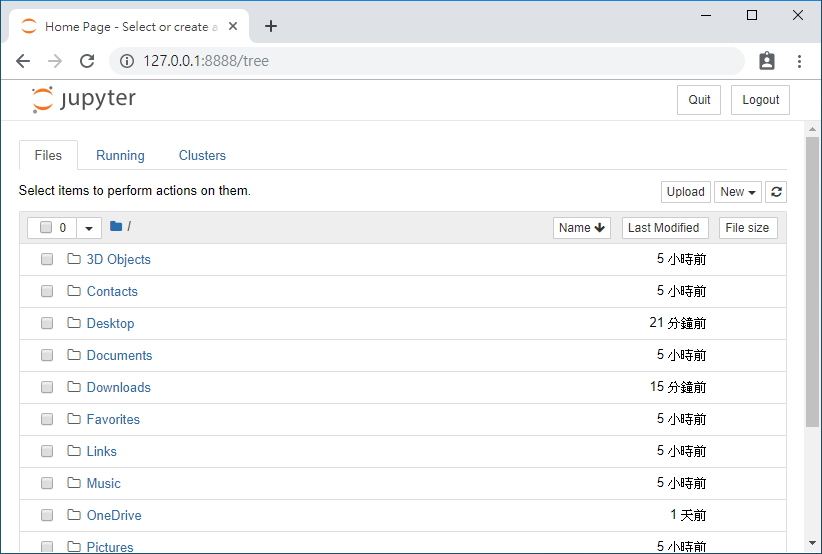822x554 pixels.
Task: Click the Upload button
Action: pyautogui.click(x=685, y=192)
